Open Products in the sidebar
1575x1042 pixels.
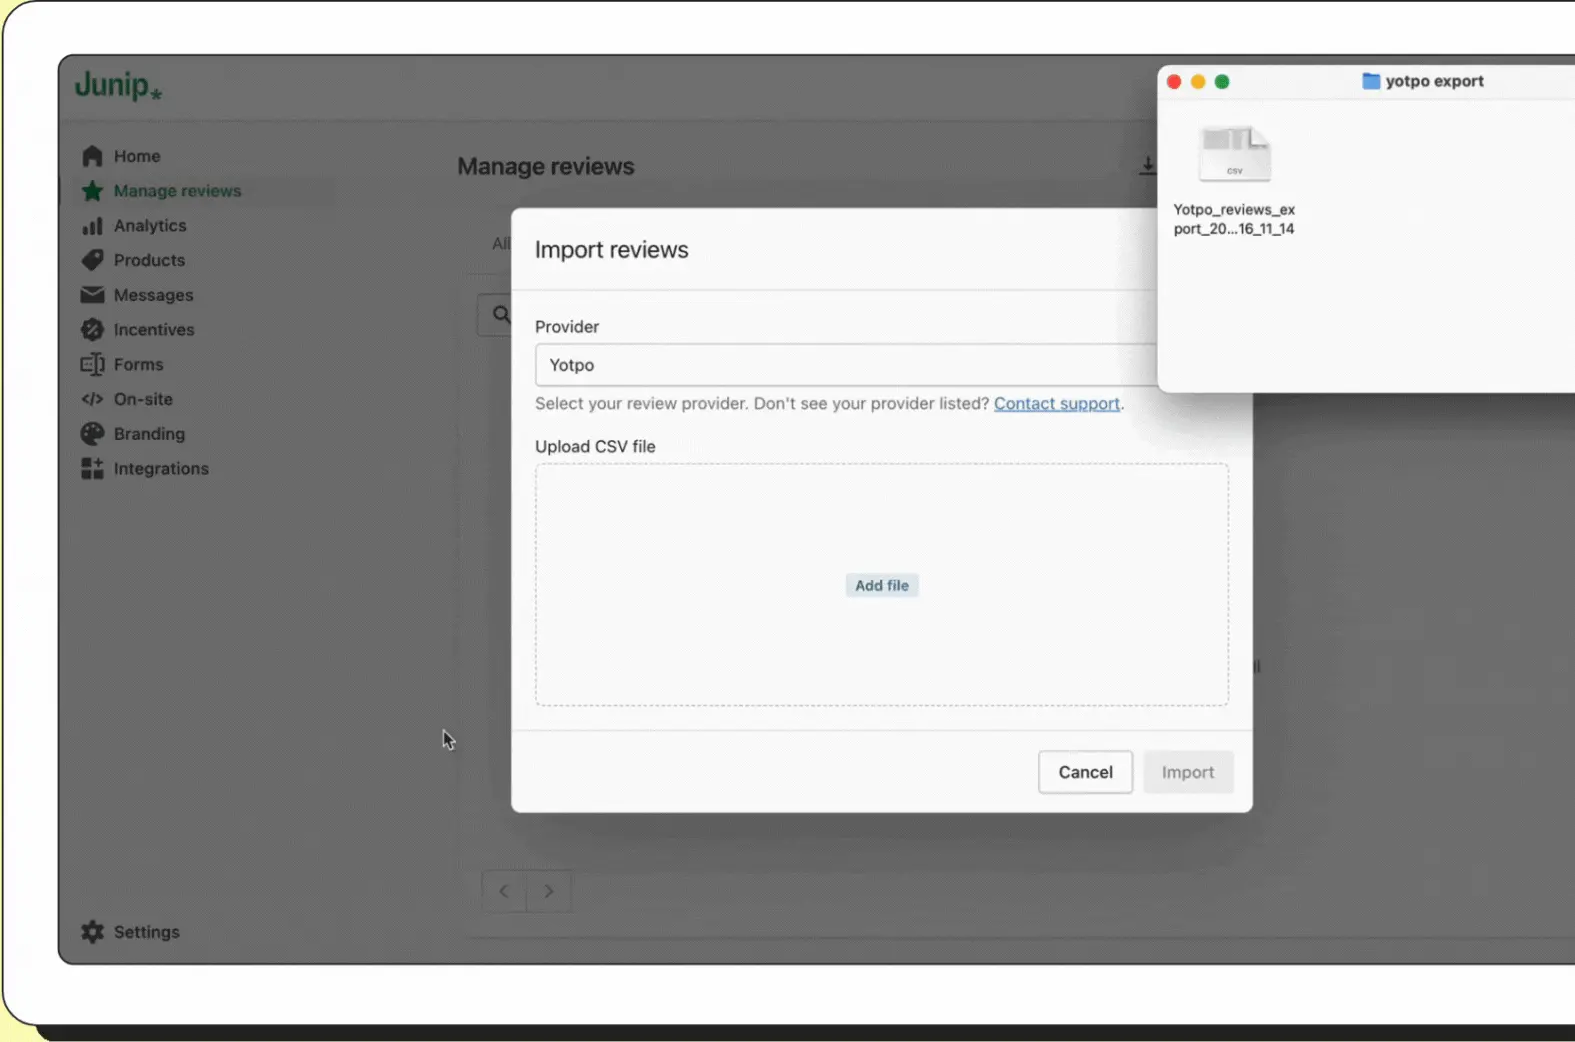point(149,260)
